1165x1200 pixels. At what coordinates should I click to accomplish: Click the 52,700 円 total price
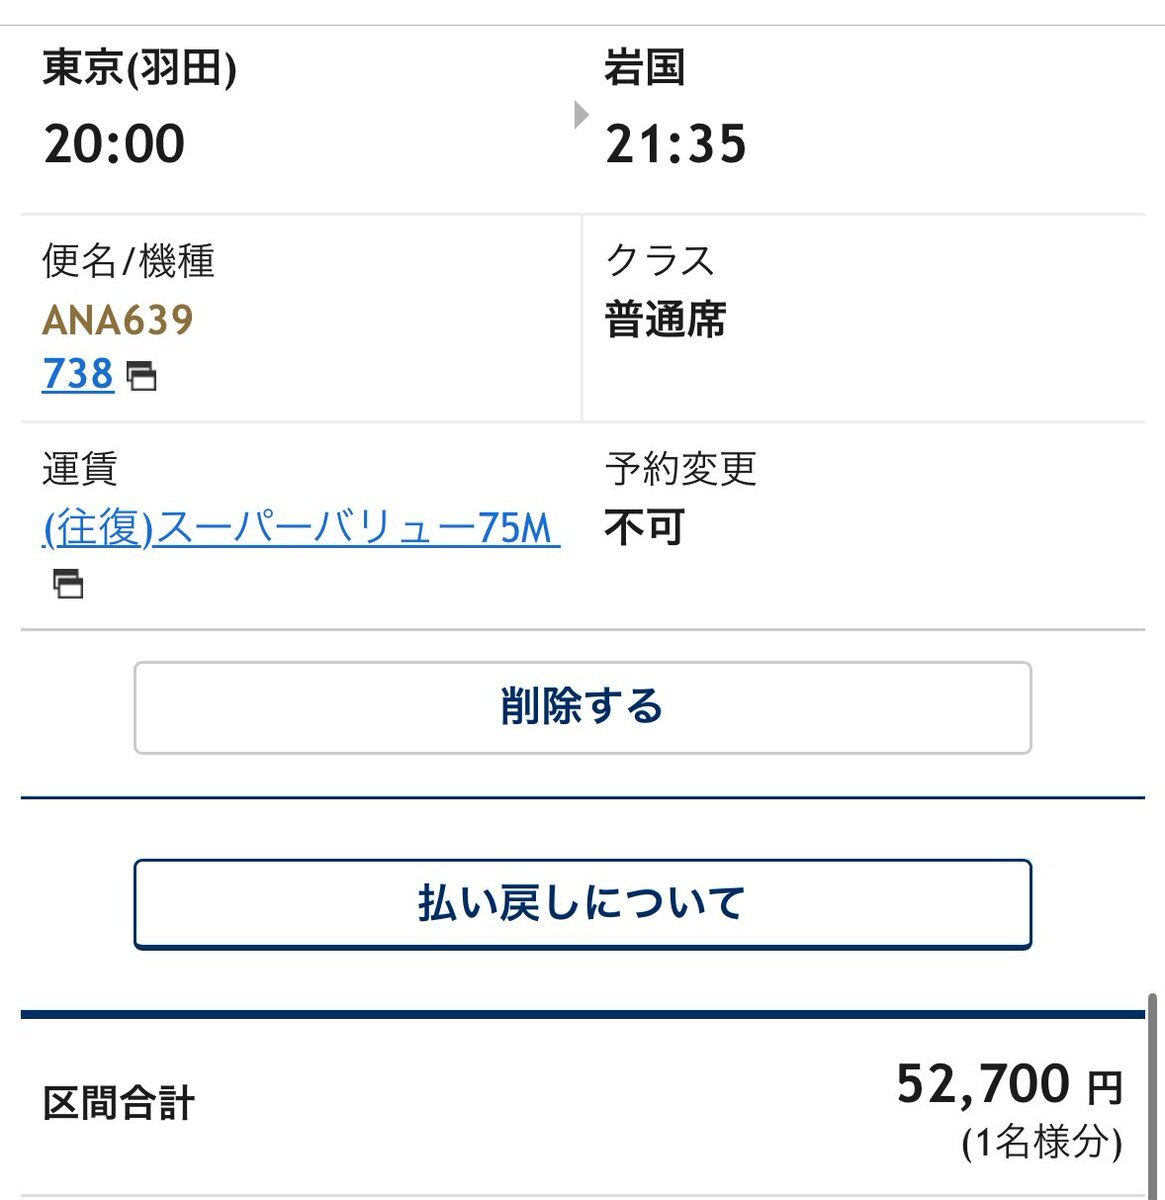click(x=1010, y=1084)
